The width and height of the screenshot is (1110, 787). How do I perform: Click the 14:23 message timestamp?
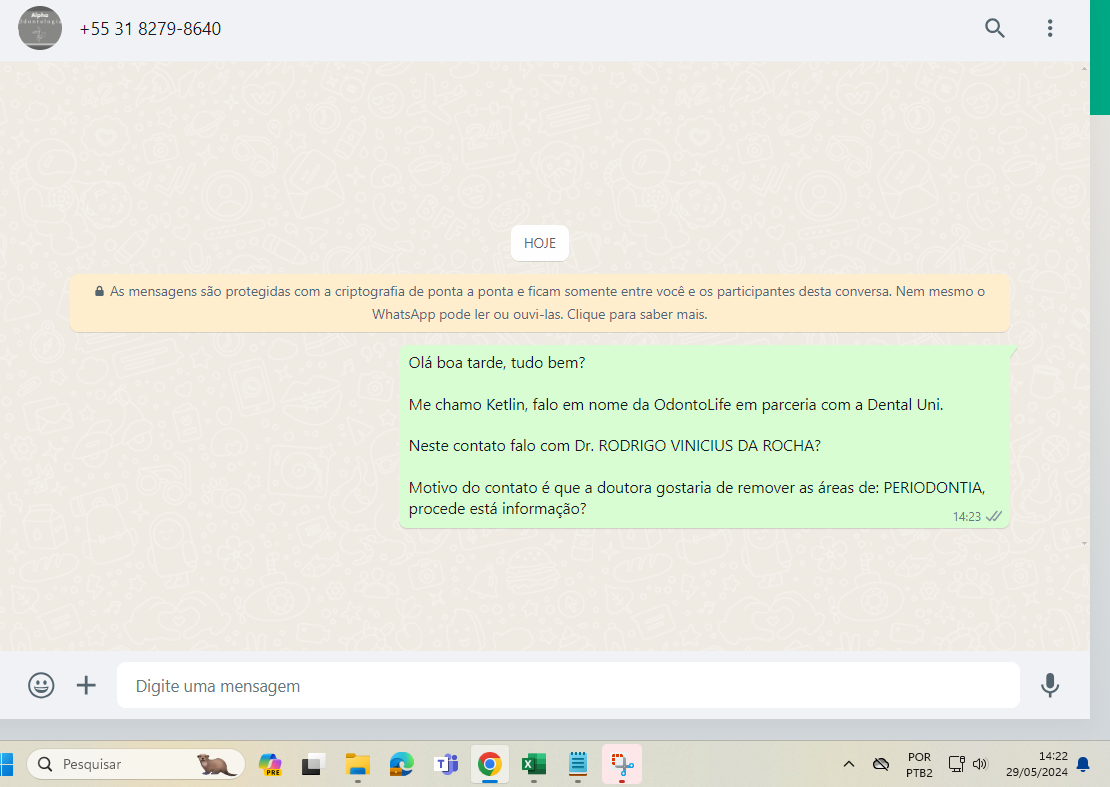pyautogui.click(x=966, y=517)
